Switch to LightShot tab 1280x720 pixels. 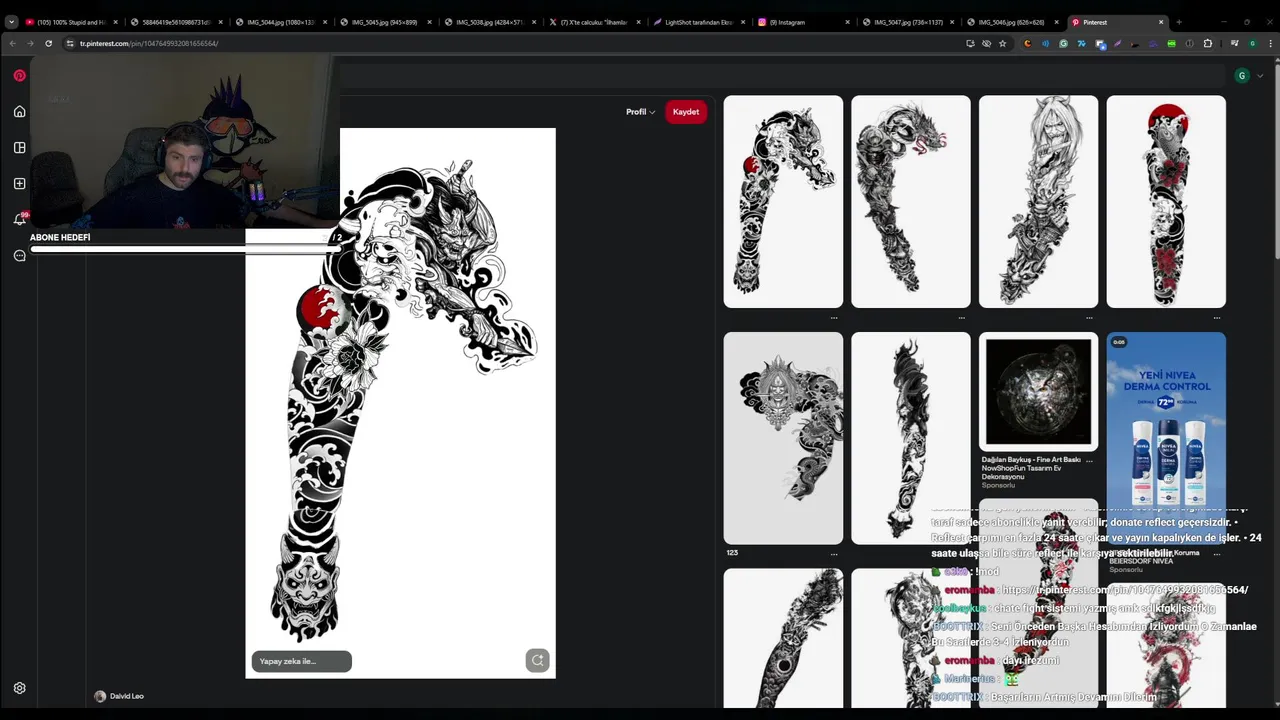pyautogui.click(x=699, y=22)
